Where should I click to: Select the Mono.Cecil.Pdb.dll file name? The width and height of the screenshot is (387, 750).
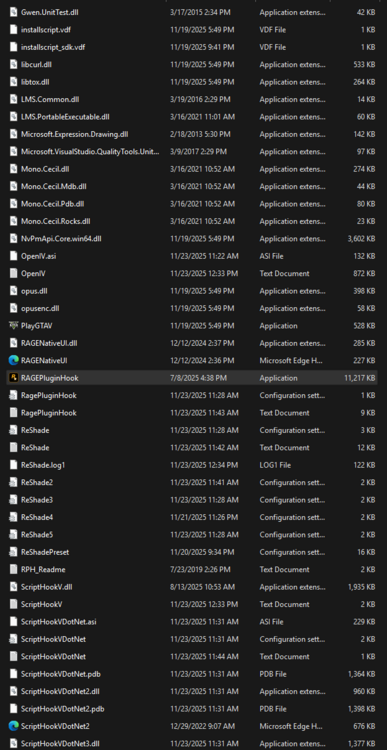[x=53, y=204]
